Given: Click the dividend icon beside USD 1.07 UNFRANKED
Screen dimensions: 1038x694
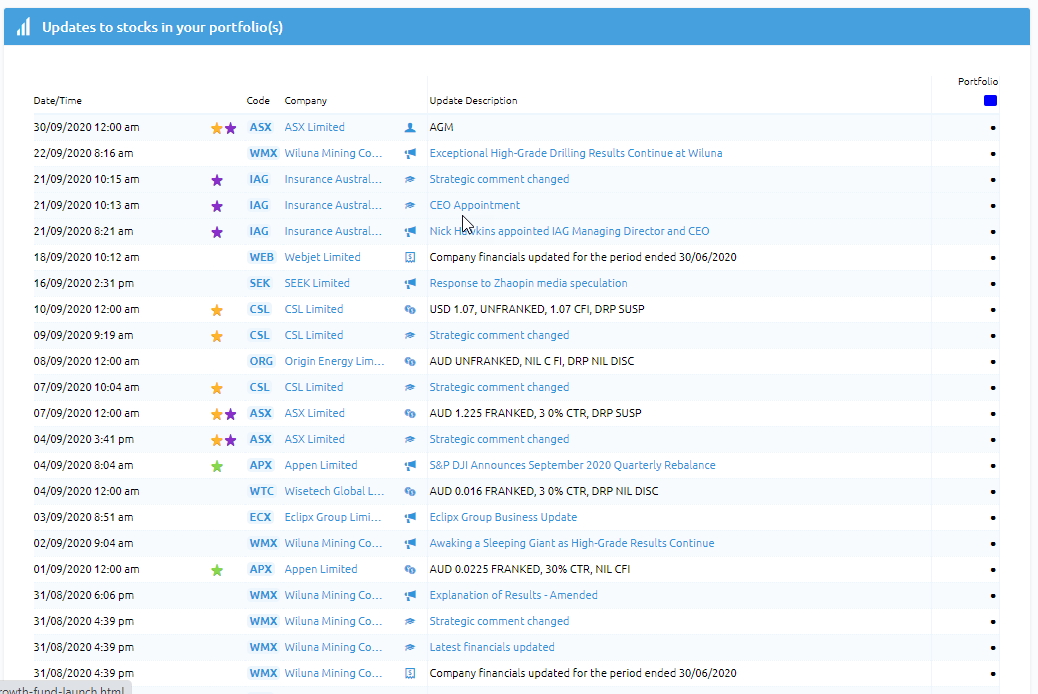Looking at the screenshot, I should (x=410, y=309).
